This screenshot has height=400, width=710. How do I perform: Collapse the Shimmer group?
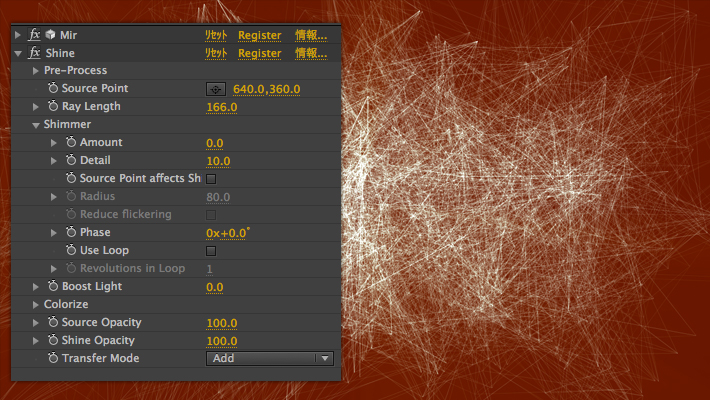(x=36, y=125)
